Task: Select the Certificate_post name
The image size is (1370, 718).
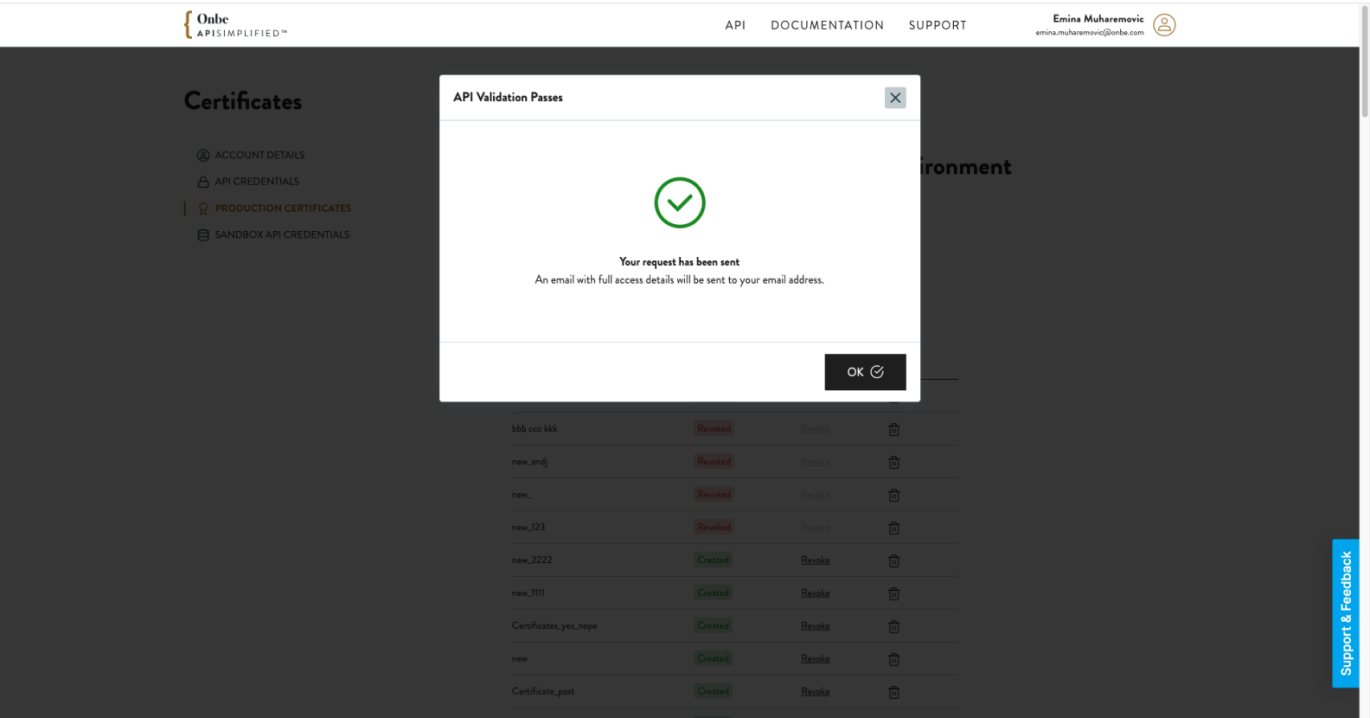Action: tap(543, 692)
